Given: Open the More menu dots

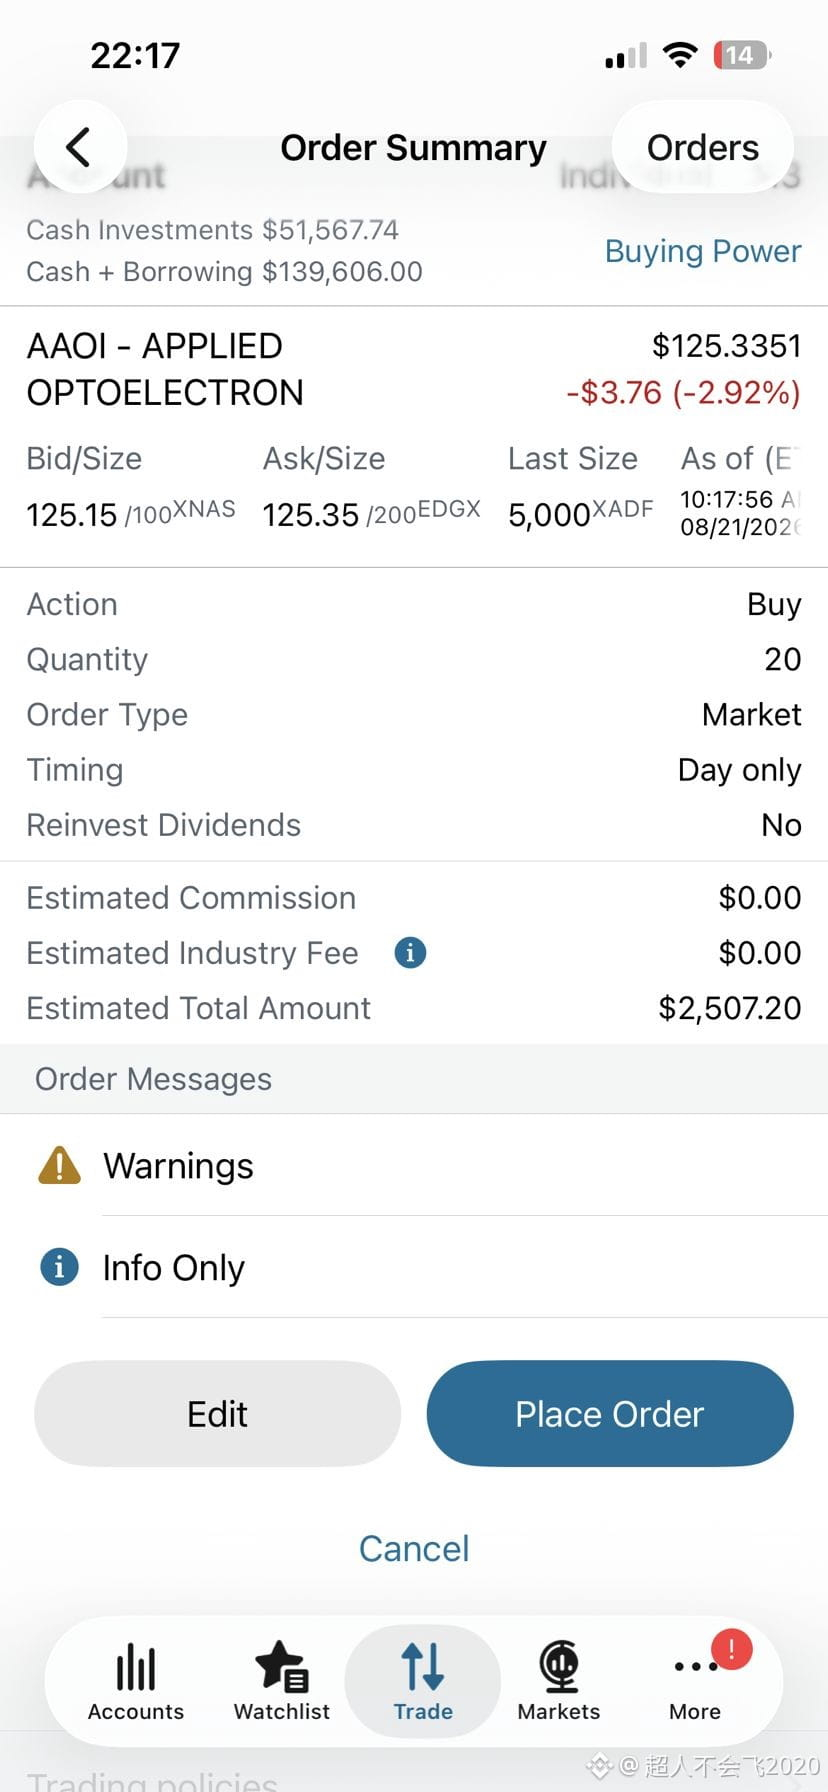Looking at the screenshot, I should coord(695,1666).
